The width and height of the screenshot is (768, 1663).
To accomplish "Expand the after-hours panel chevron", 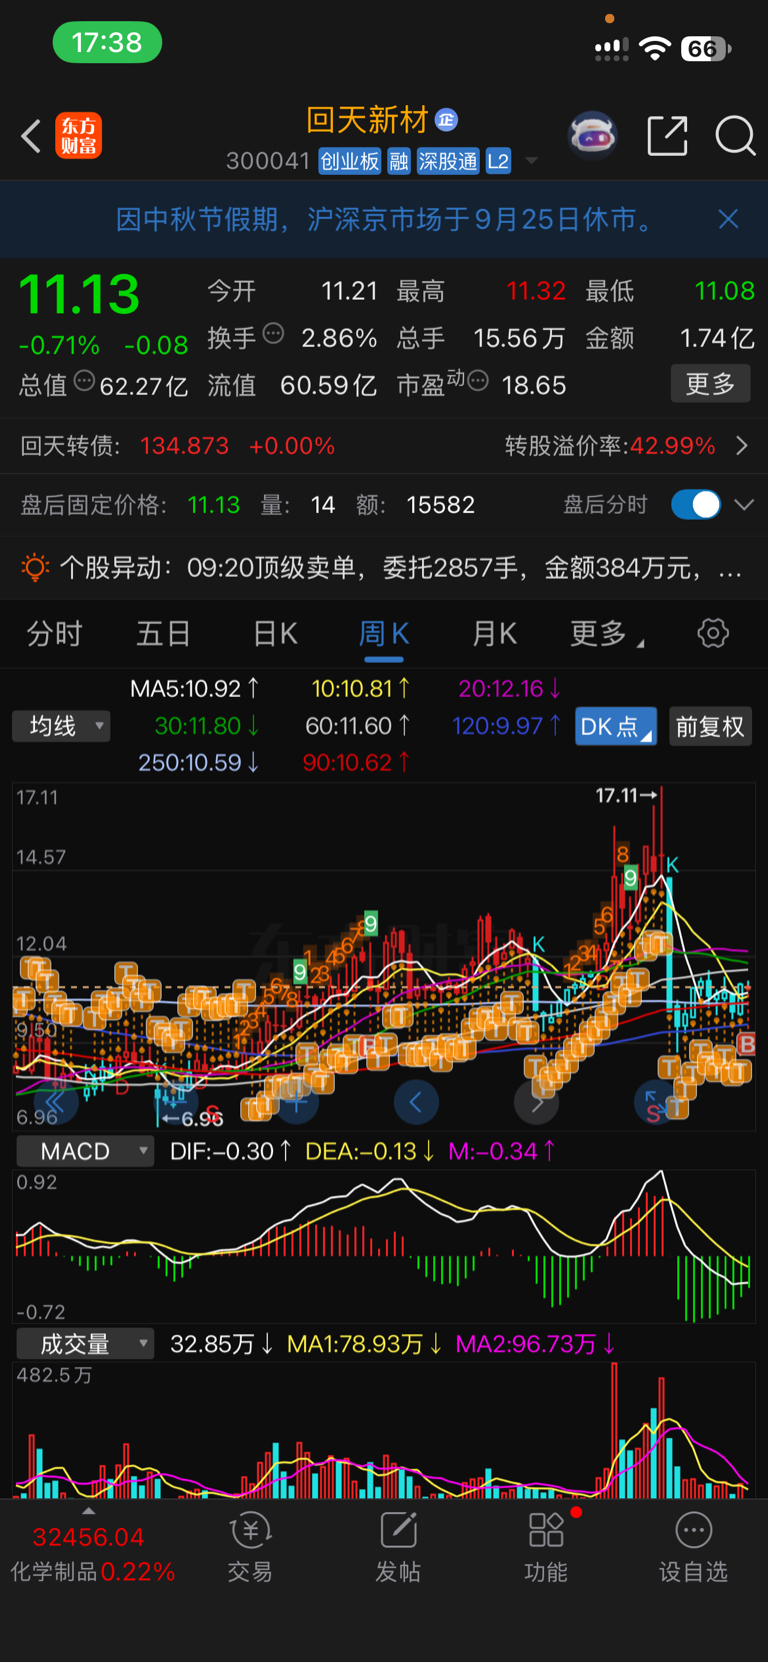I will 744,505.
